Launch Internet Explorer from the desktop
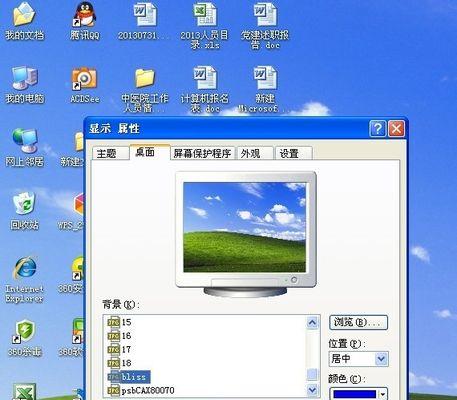 pyautogui.click(x=25, y=267)
